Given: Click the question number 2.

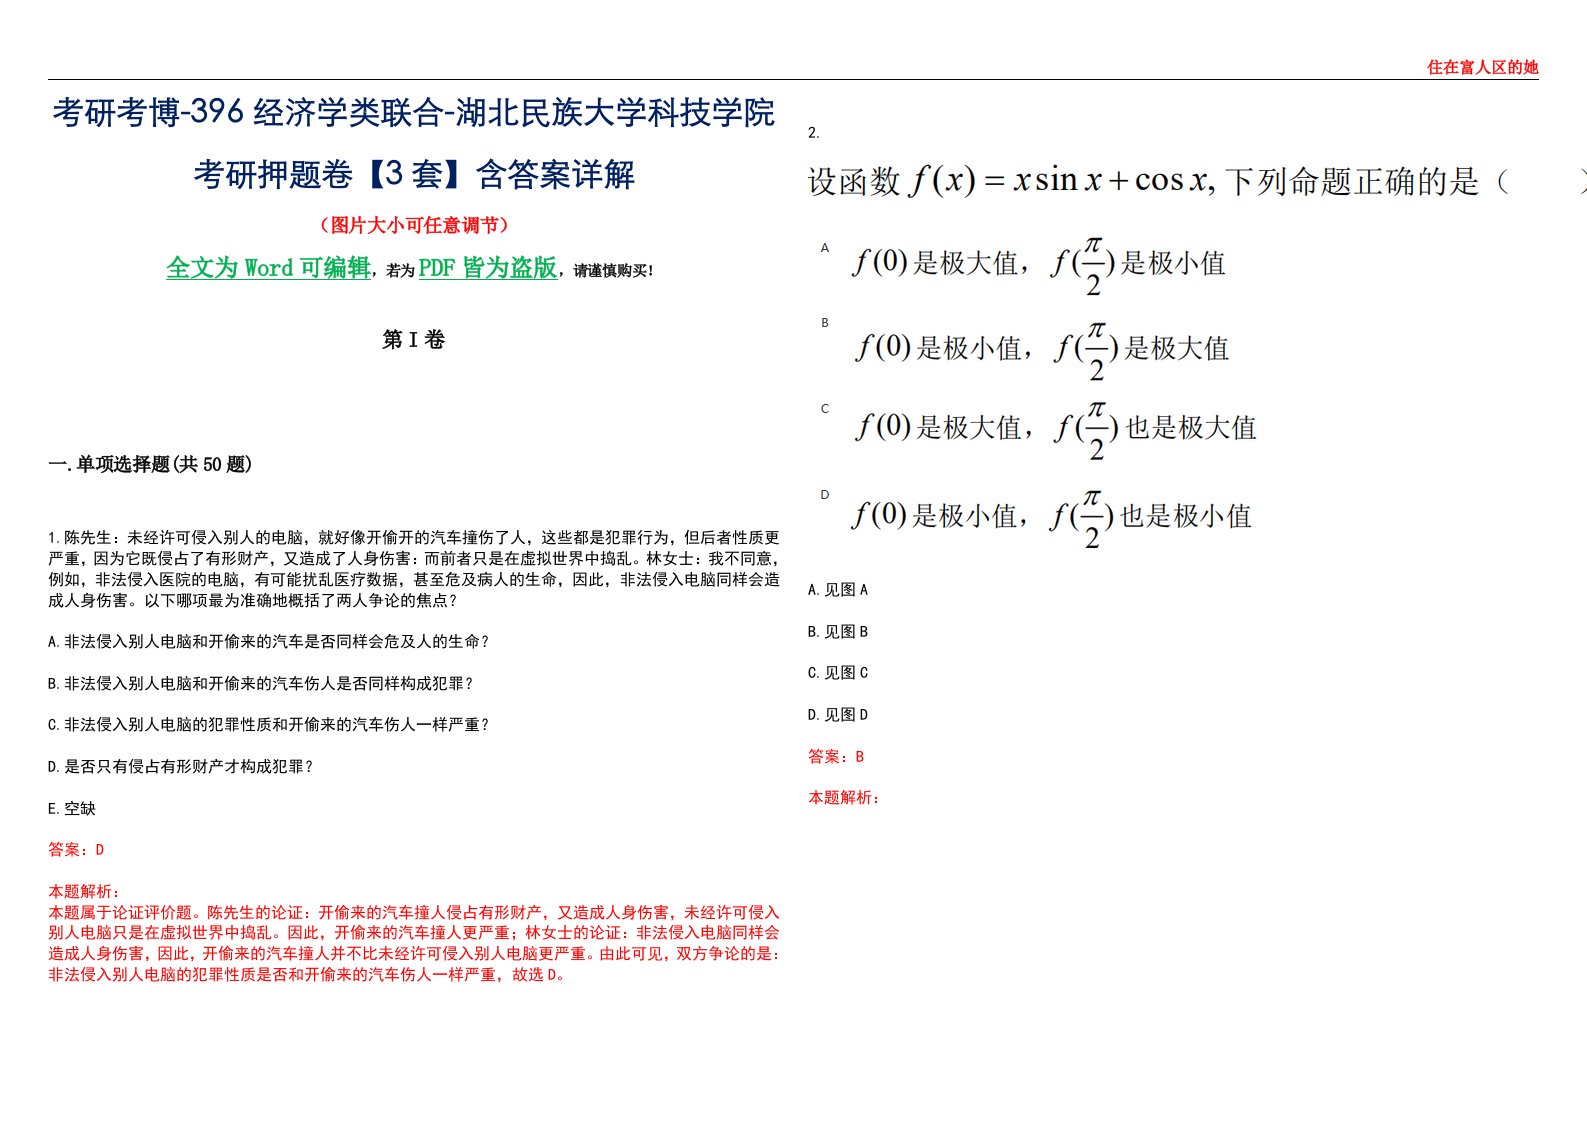Looking at the screenshot, I should 813,133.
